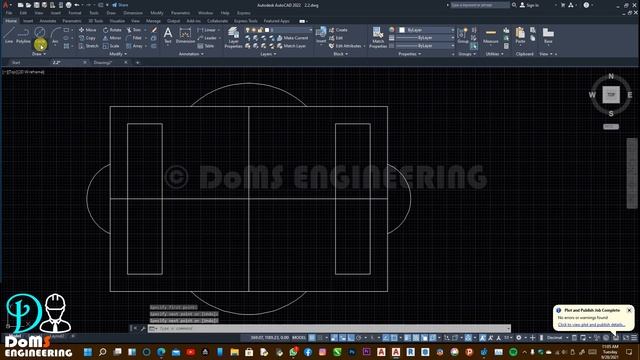Click Match Layer
Screen dimensions: 640x360
click(291, 46)
